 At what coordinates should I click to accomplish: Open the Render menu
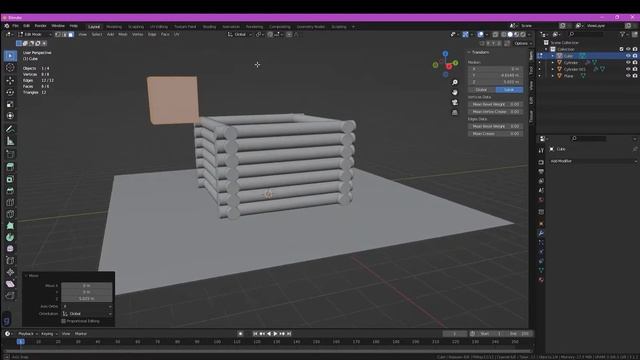[40, 26]
